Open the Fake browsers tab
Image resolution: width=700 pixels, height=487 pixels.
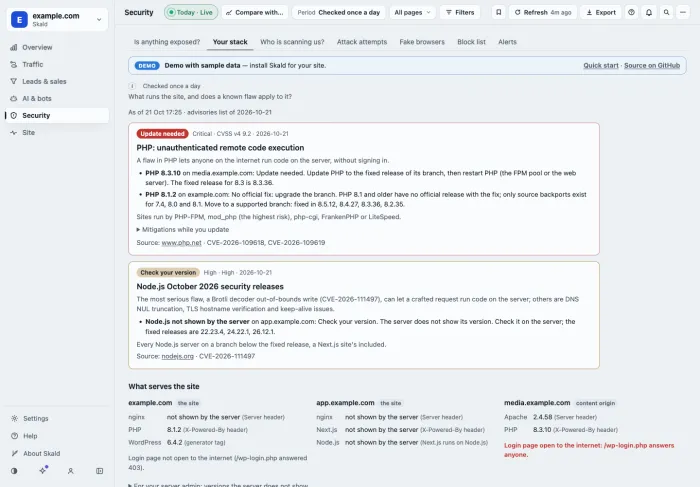[422, 42]
